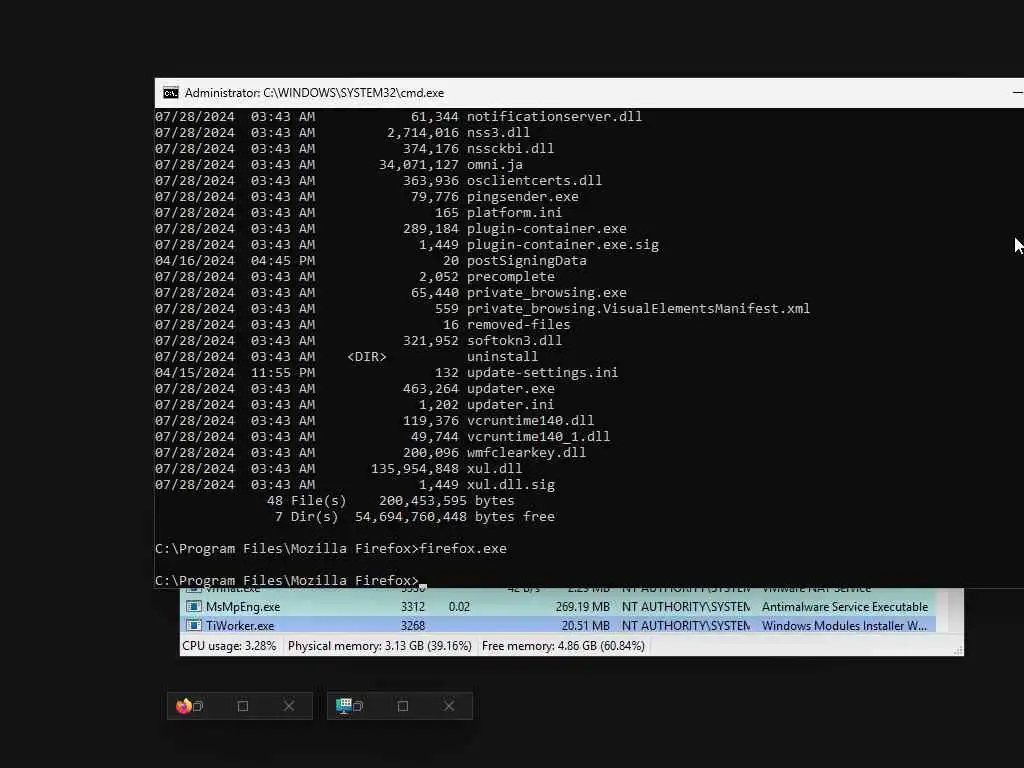Click the cmd.exe icon in the title bar

tap(170, 93)
